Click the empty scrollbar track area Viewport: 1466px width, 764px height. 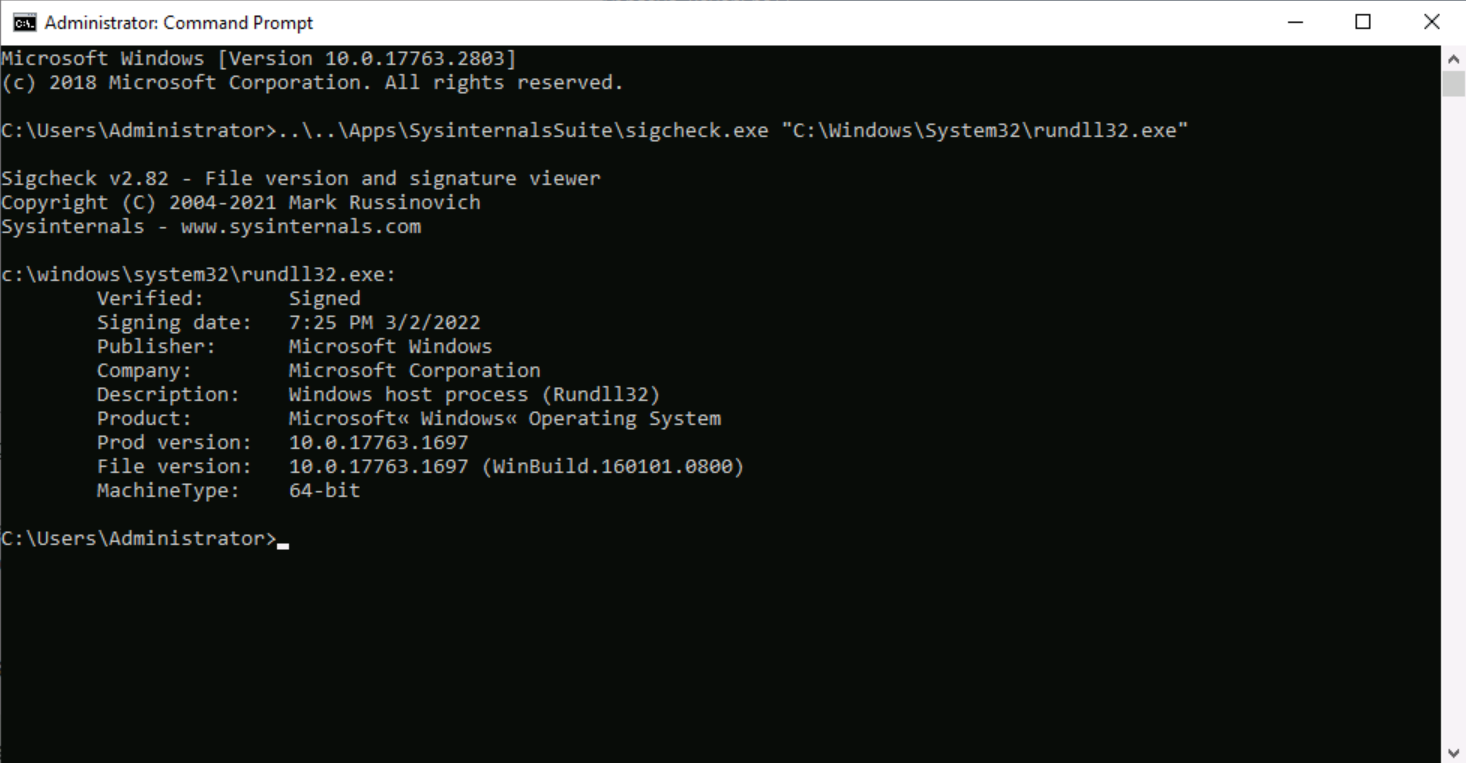(x=1454, y=400)
